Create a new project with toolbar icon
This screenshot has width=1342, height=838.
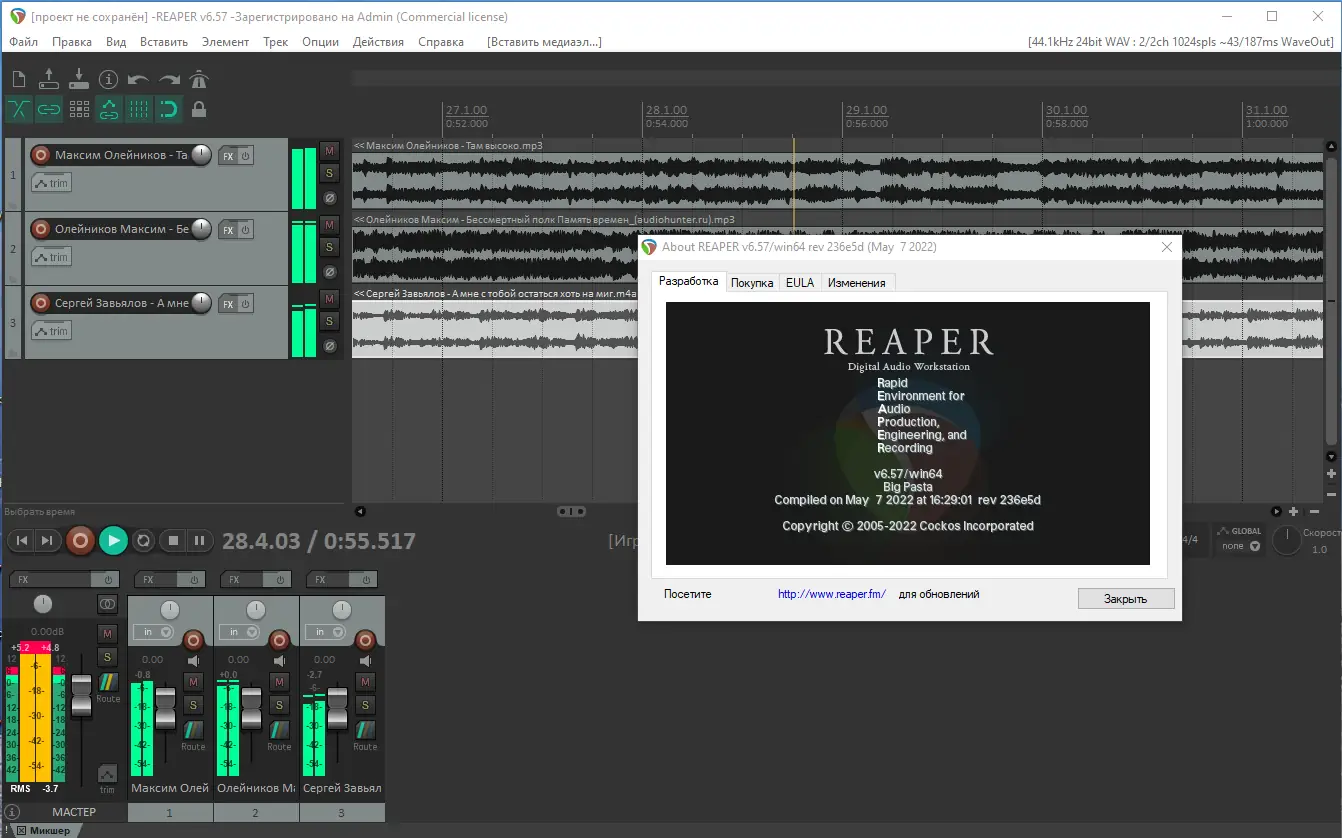[x=19, y=80]
